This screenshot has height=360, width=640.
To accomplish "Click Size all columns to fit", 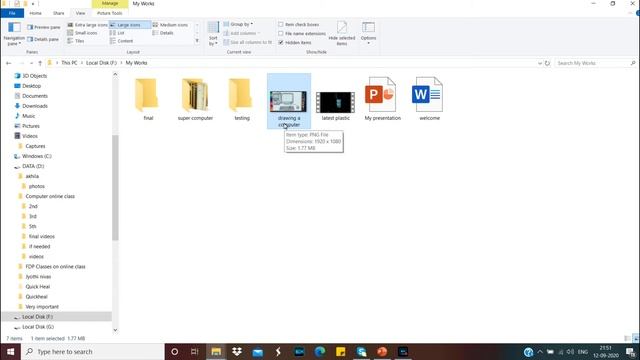I will point(248,42).
